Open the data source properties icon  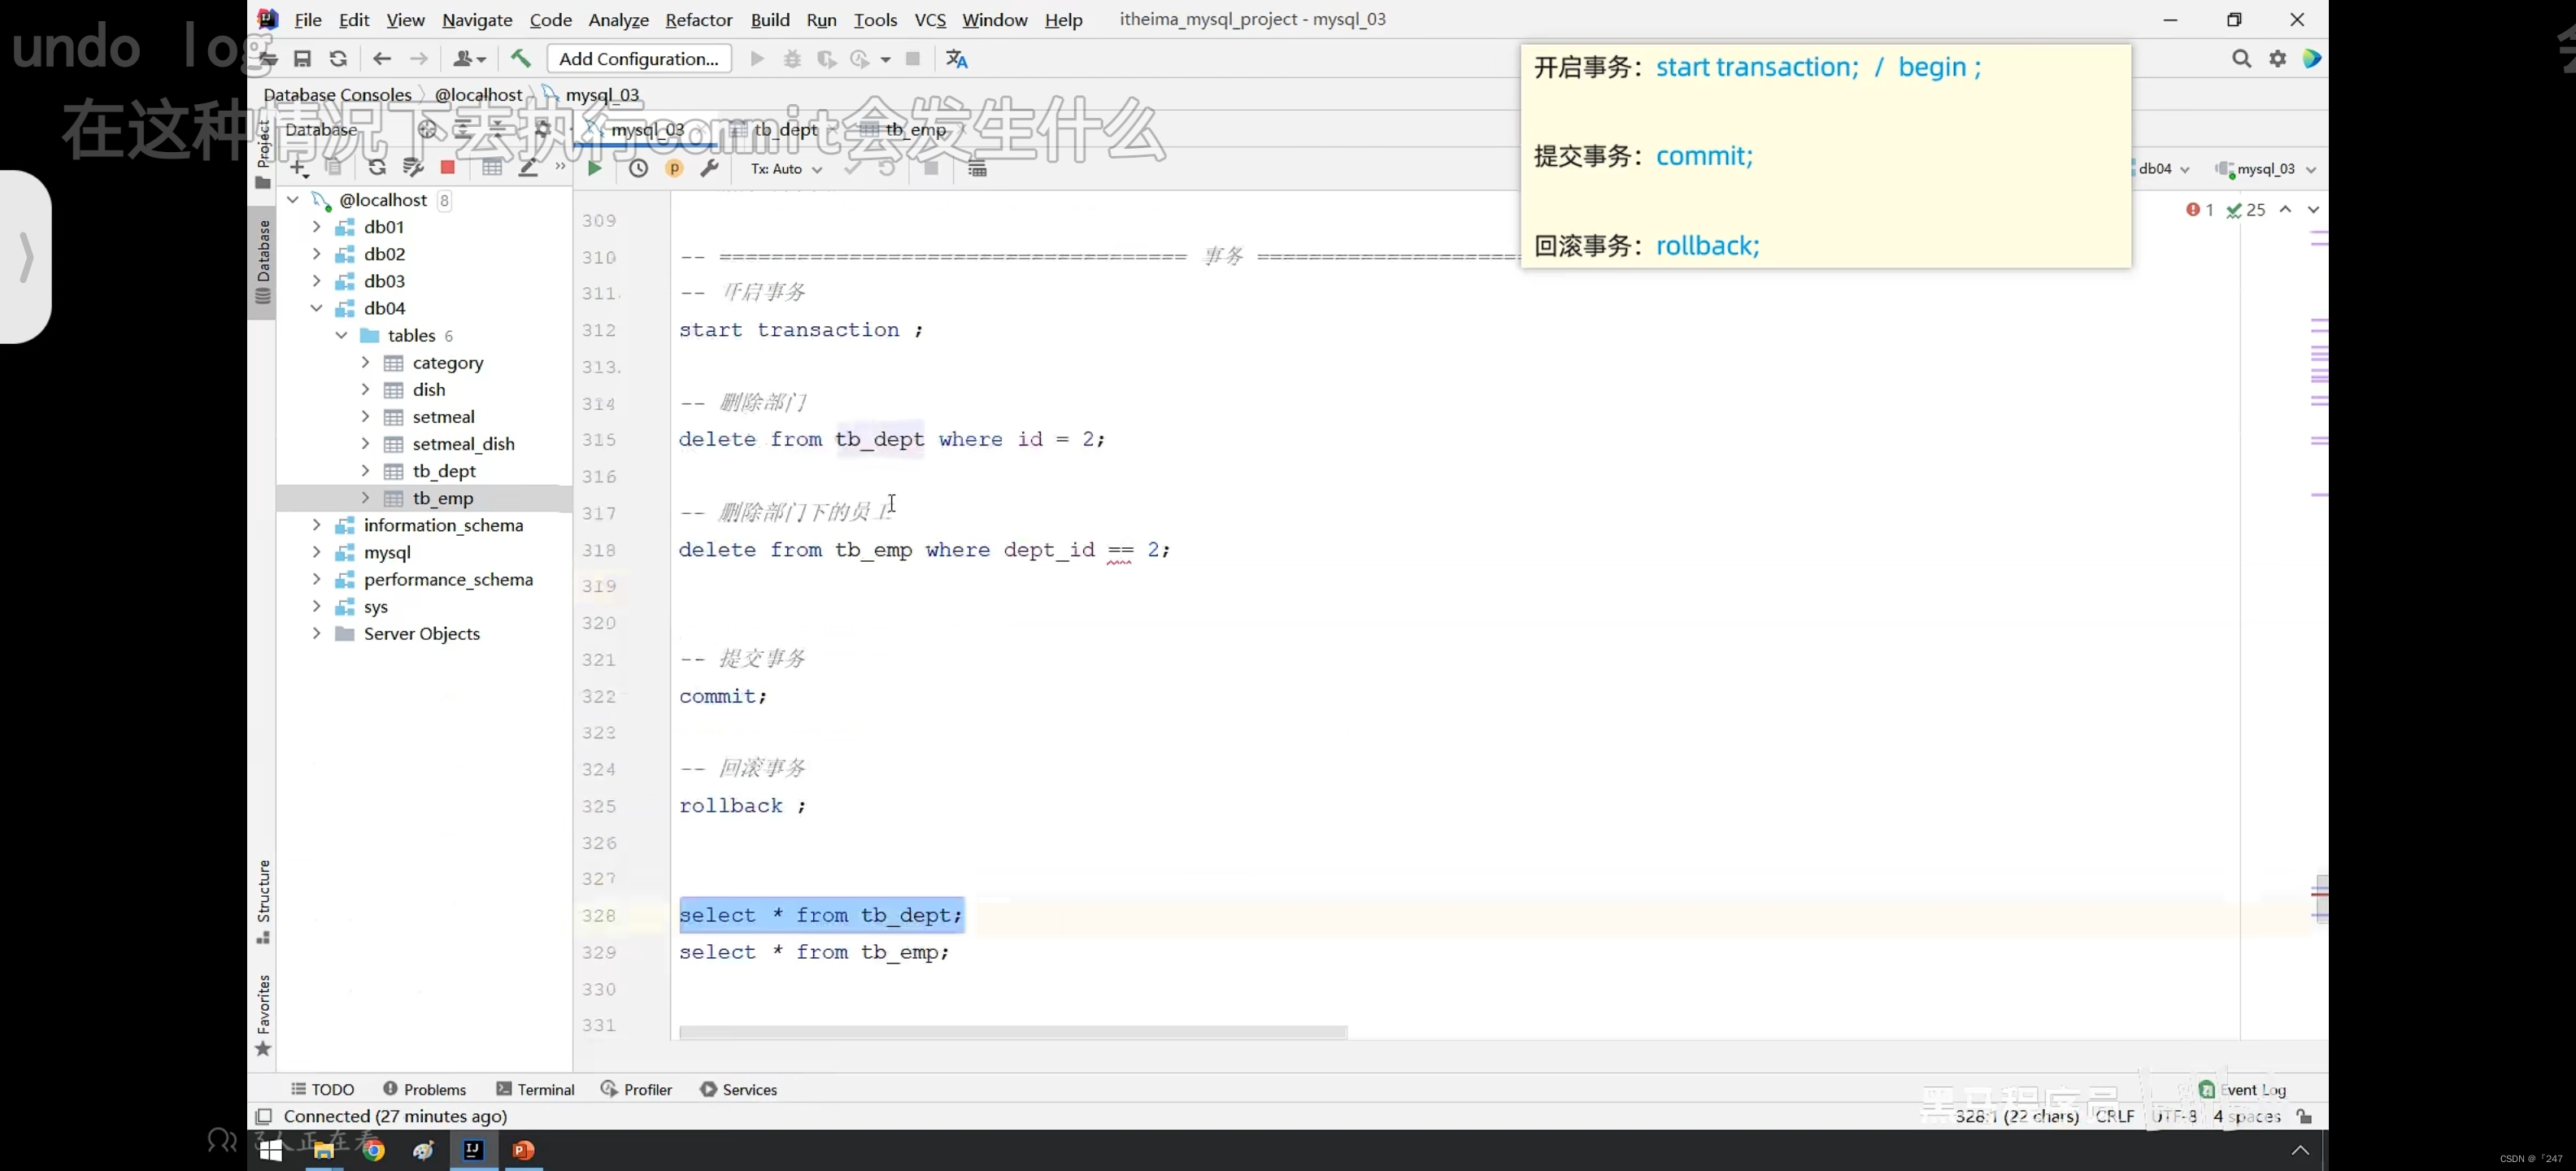tap(412, 168)
